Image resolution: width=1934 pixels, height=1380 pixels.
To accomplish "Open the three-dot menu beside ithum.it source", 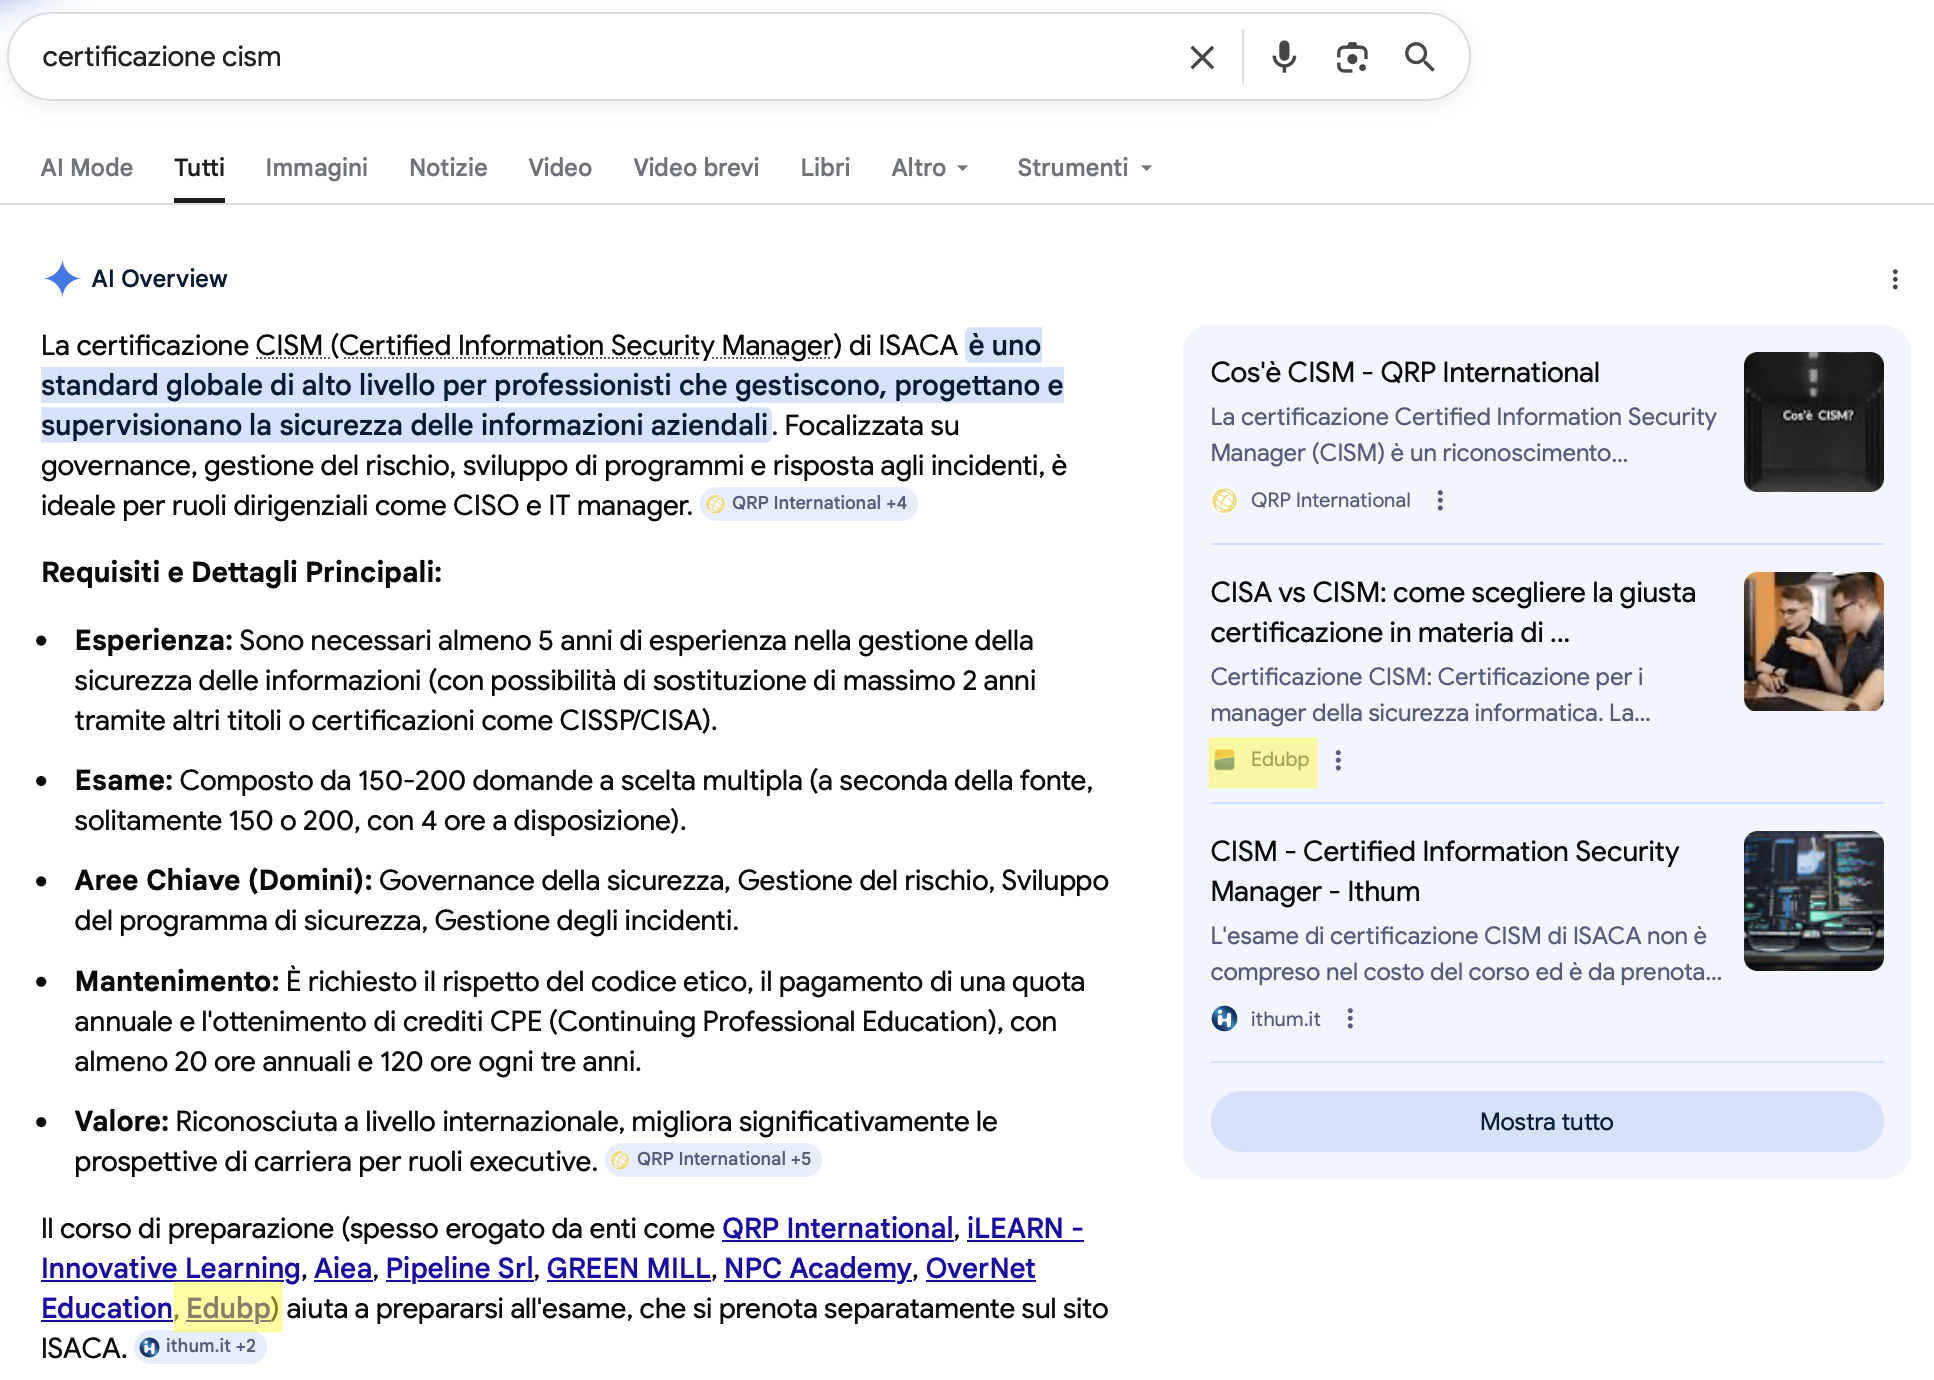I will [1351, 1018].
